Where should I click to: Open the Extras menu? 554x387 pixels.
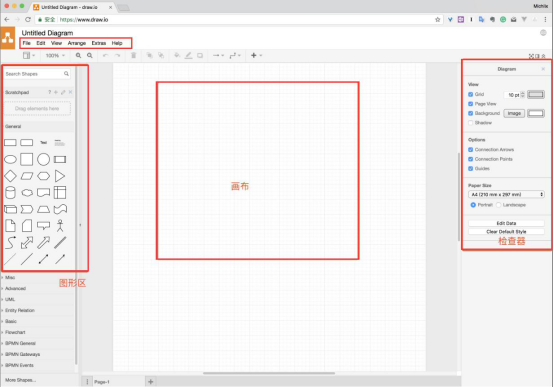pyautogui.click(x=99, y=43)
